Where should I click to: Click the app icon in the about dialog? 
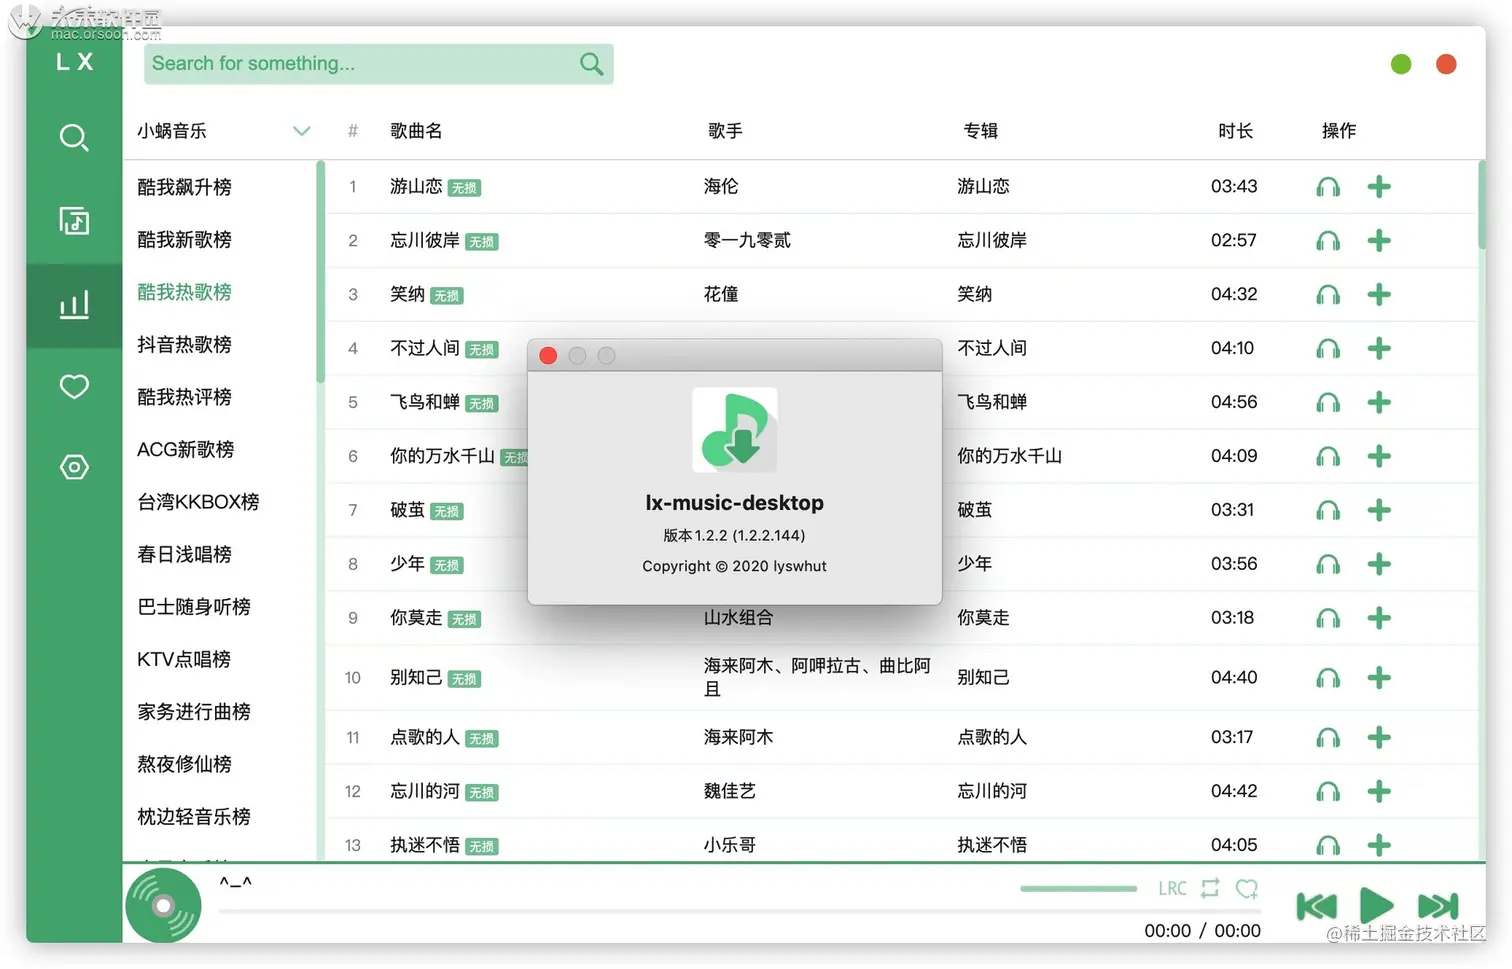pos(735,430)
